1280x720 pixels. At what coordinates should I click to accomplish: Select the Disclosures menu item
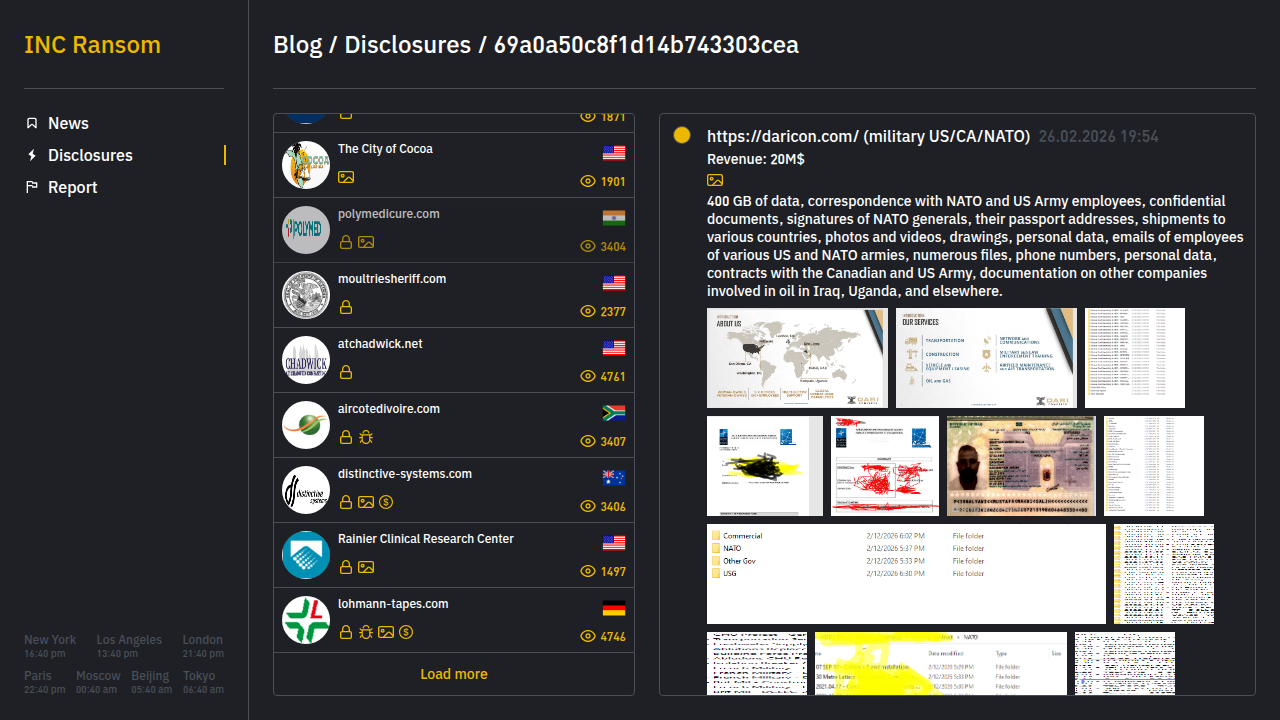point(90,155)
